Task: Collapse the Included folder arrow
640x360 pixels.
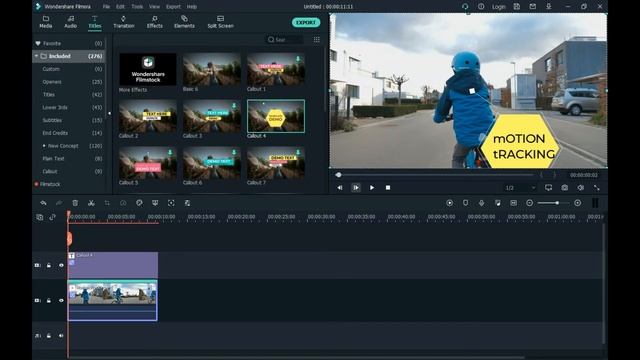Action: [36, 56]
